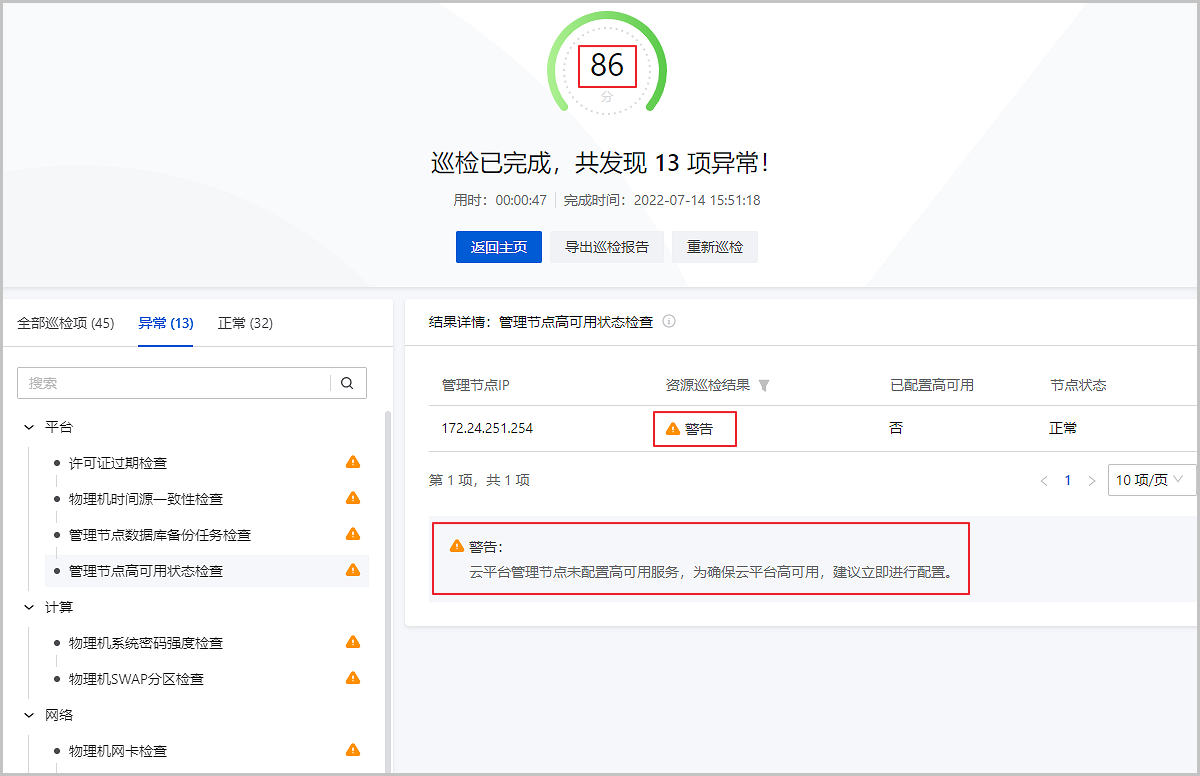Click the 导出巡检报告 button
The image size is (1200, 776).
click(606, 247)
